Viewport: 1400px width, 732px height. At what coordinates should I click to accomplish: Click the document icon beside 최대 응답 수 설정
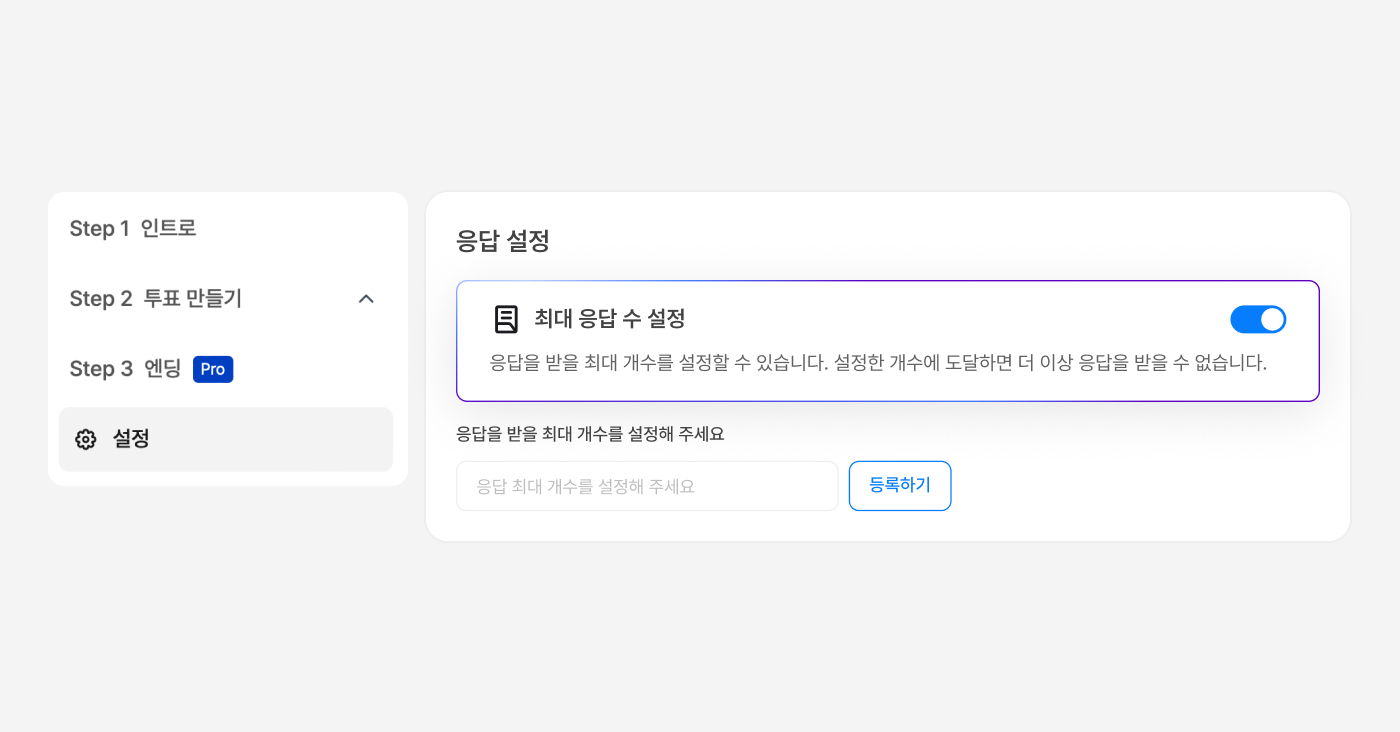(507, 319)
